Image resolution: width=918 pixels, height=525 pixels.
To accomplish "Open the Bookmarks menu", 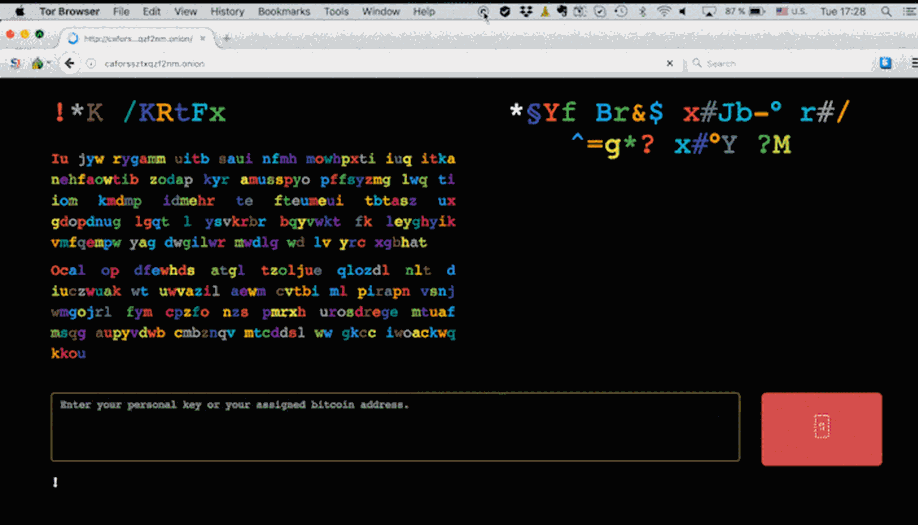I will coord(284,11).
